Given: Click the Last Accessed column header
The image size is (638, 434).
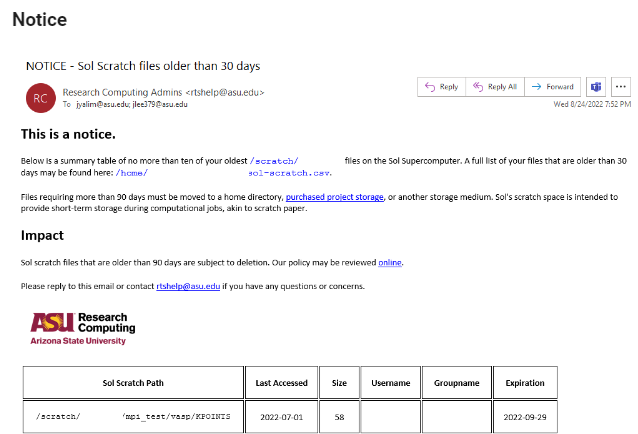Looking at the screenshot, I should click(x=281, y=383).
